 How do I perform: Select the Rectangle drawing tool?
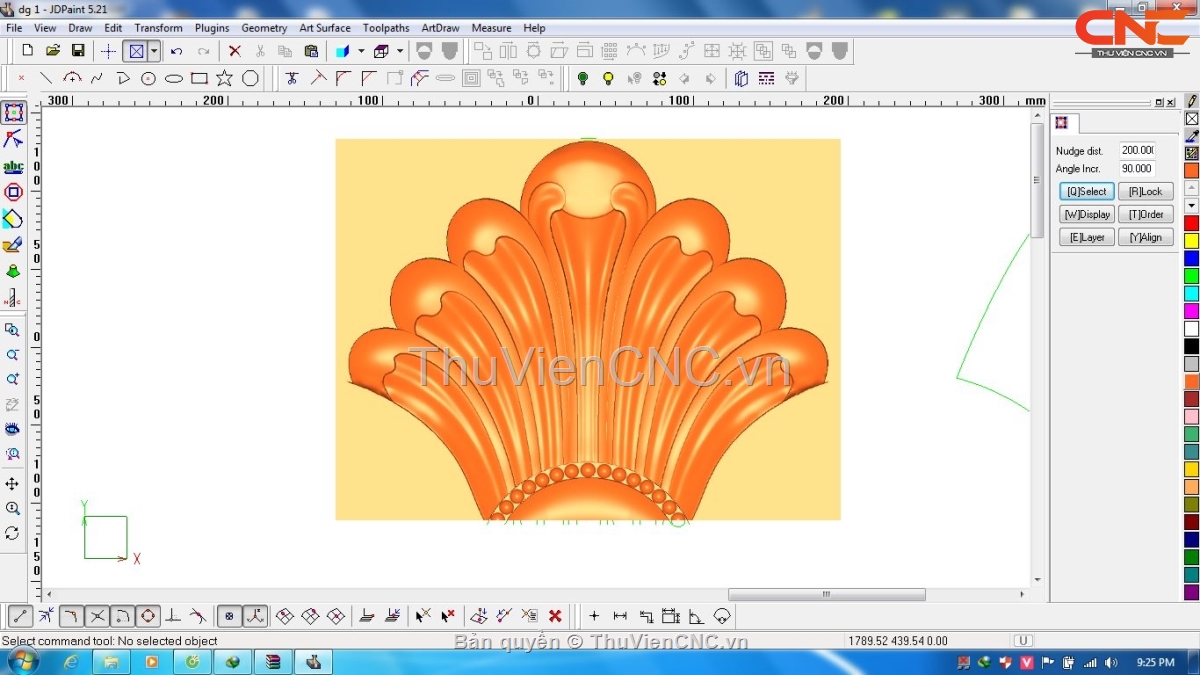[x=199, y=78]
